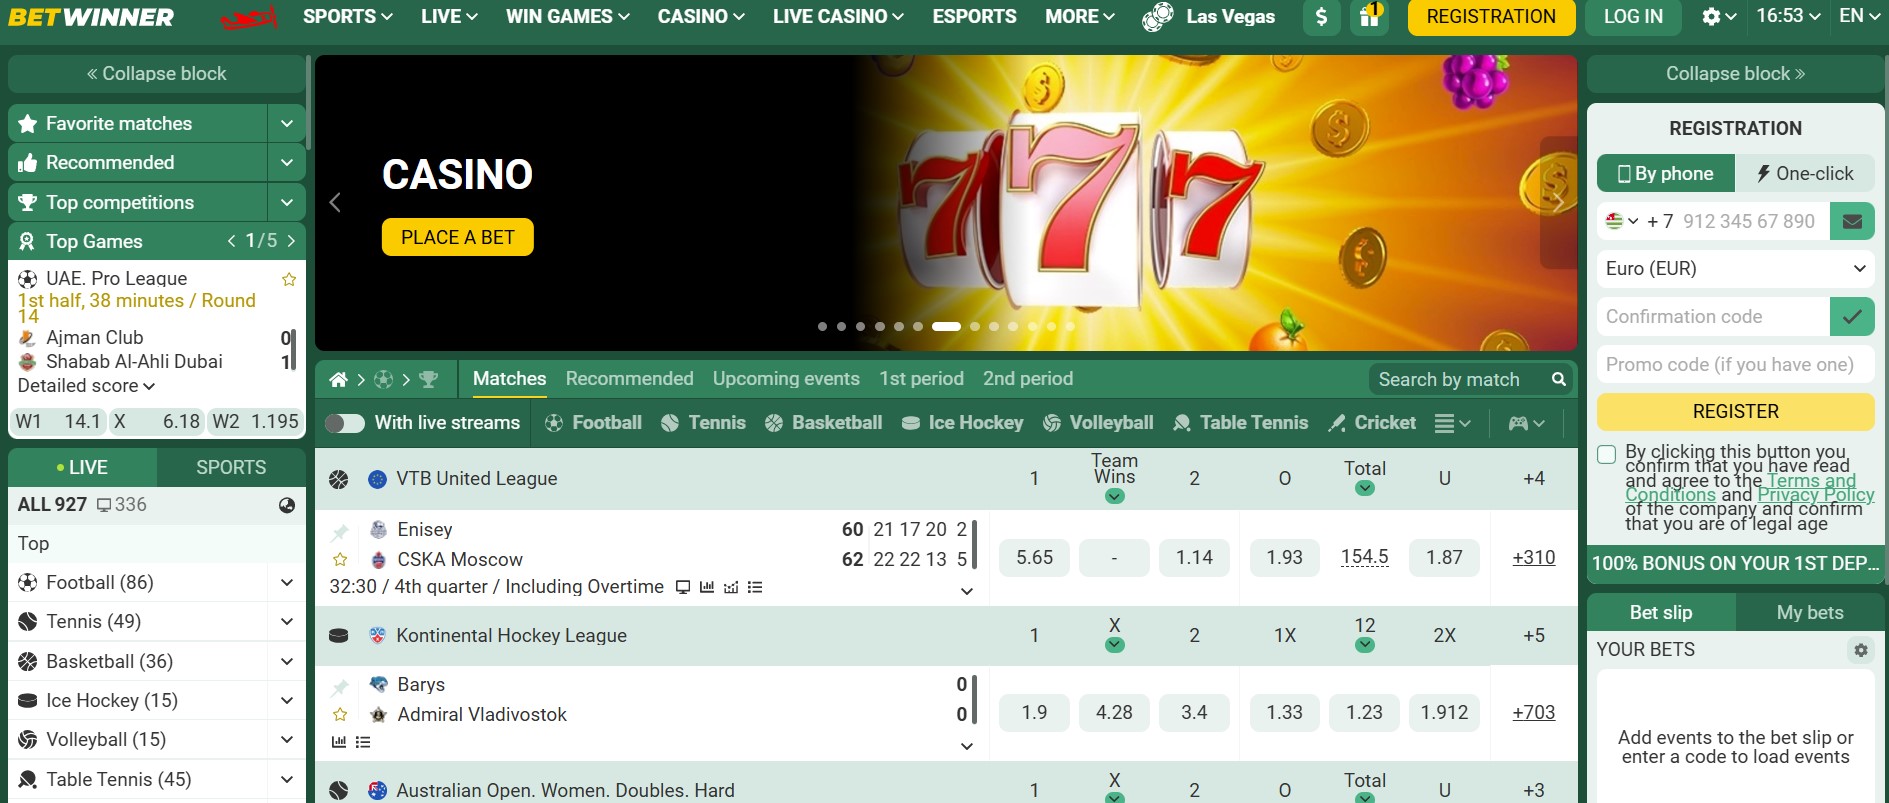The height and width of the screenshot is (803, 1889).
Task: Select By phone registration method
Action: point(1665,173)
